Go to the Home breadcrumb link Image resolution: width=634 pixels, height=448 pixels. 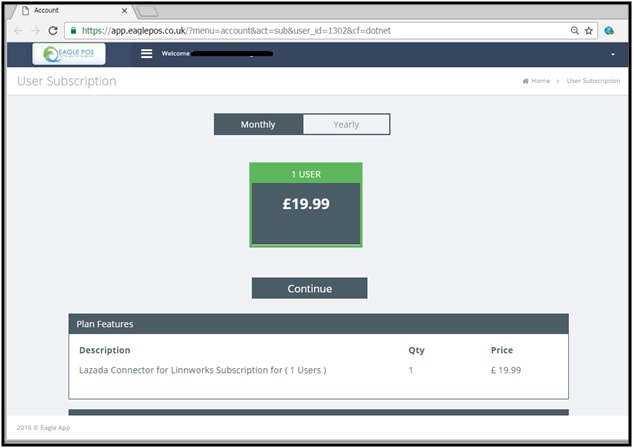tap(536, 81)
